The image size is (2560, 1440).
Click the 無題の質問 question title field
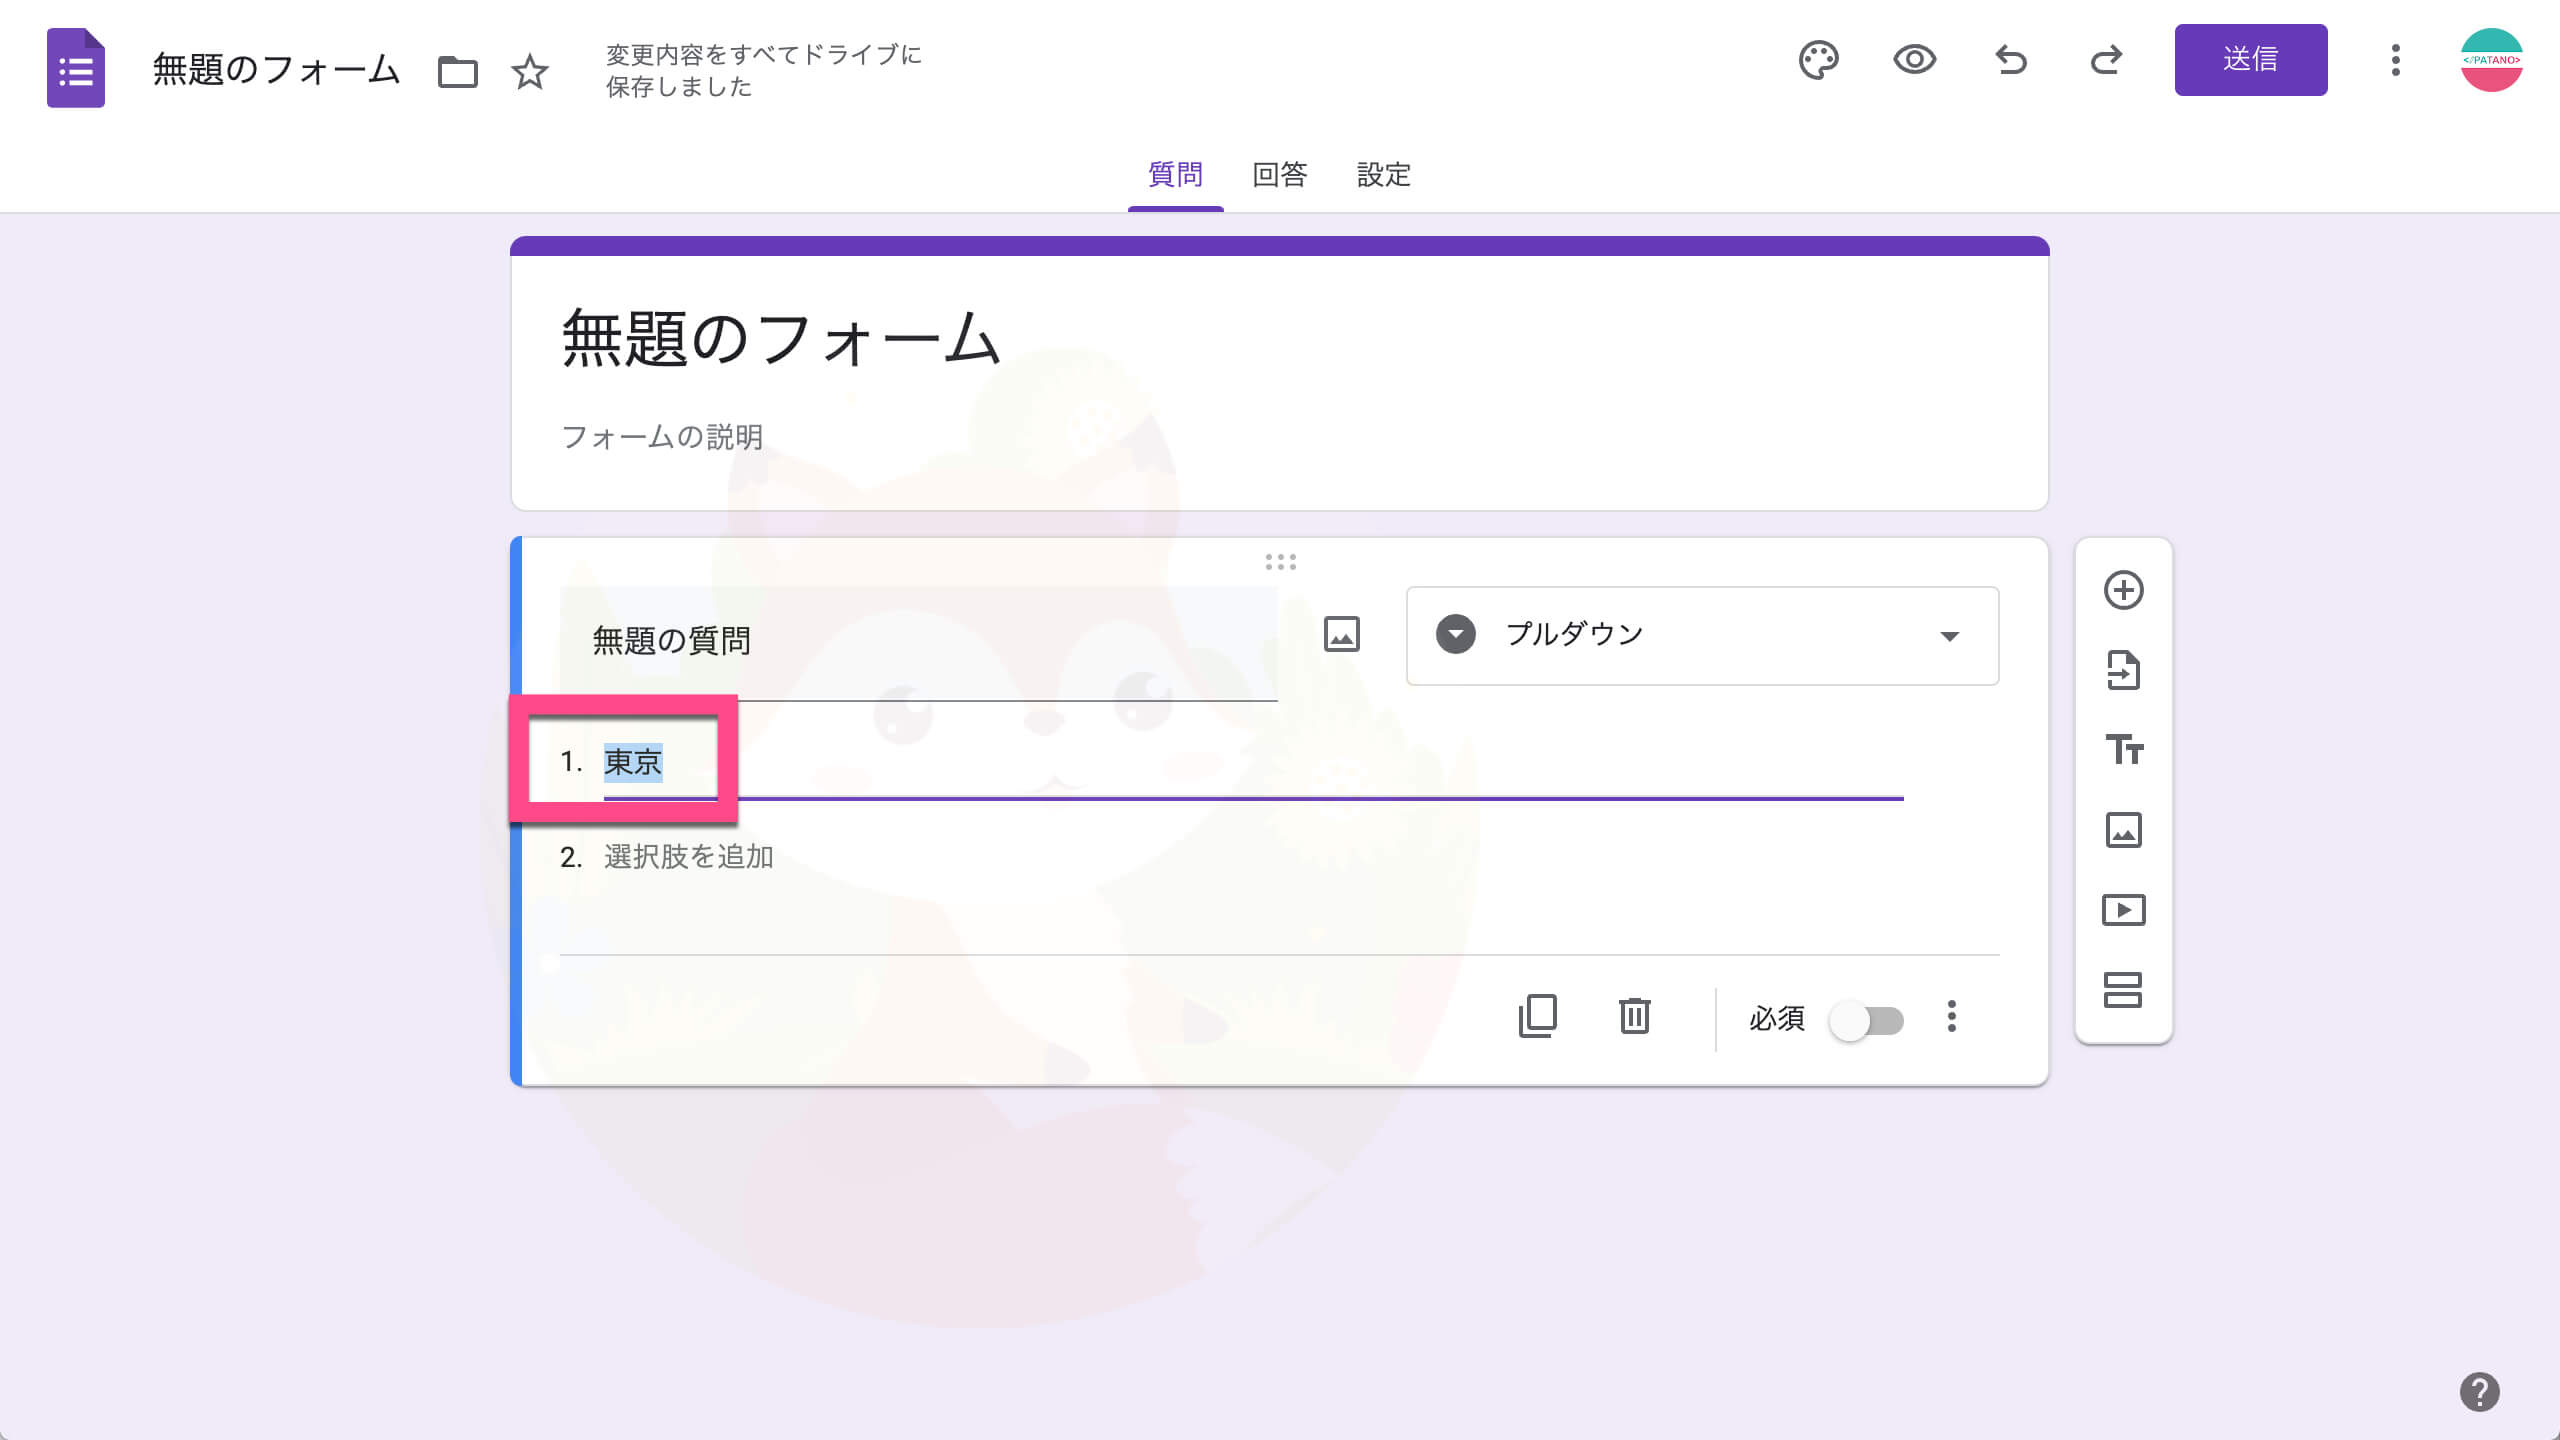coord(918,642)
